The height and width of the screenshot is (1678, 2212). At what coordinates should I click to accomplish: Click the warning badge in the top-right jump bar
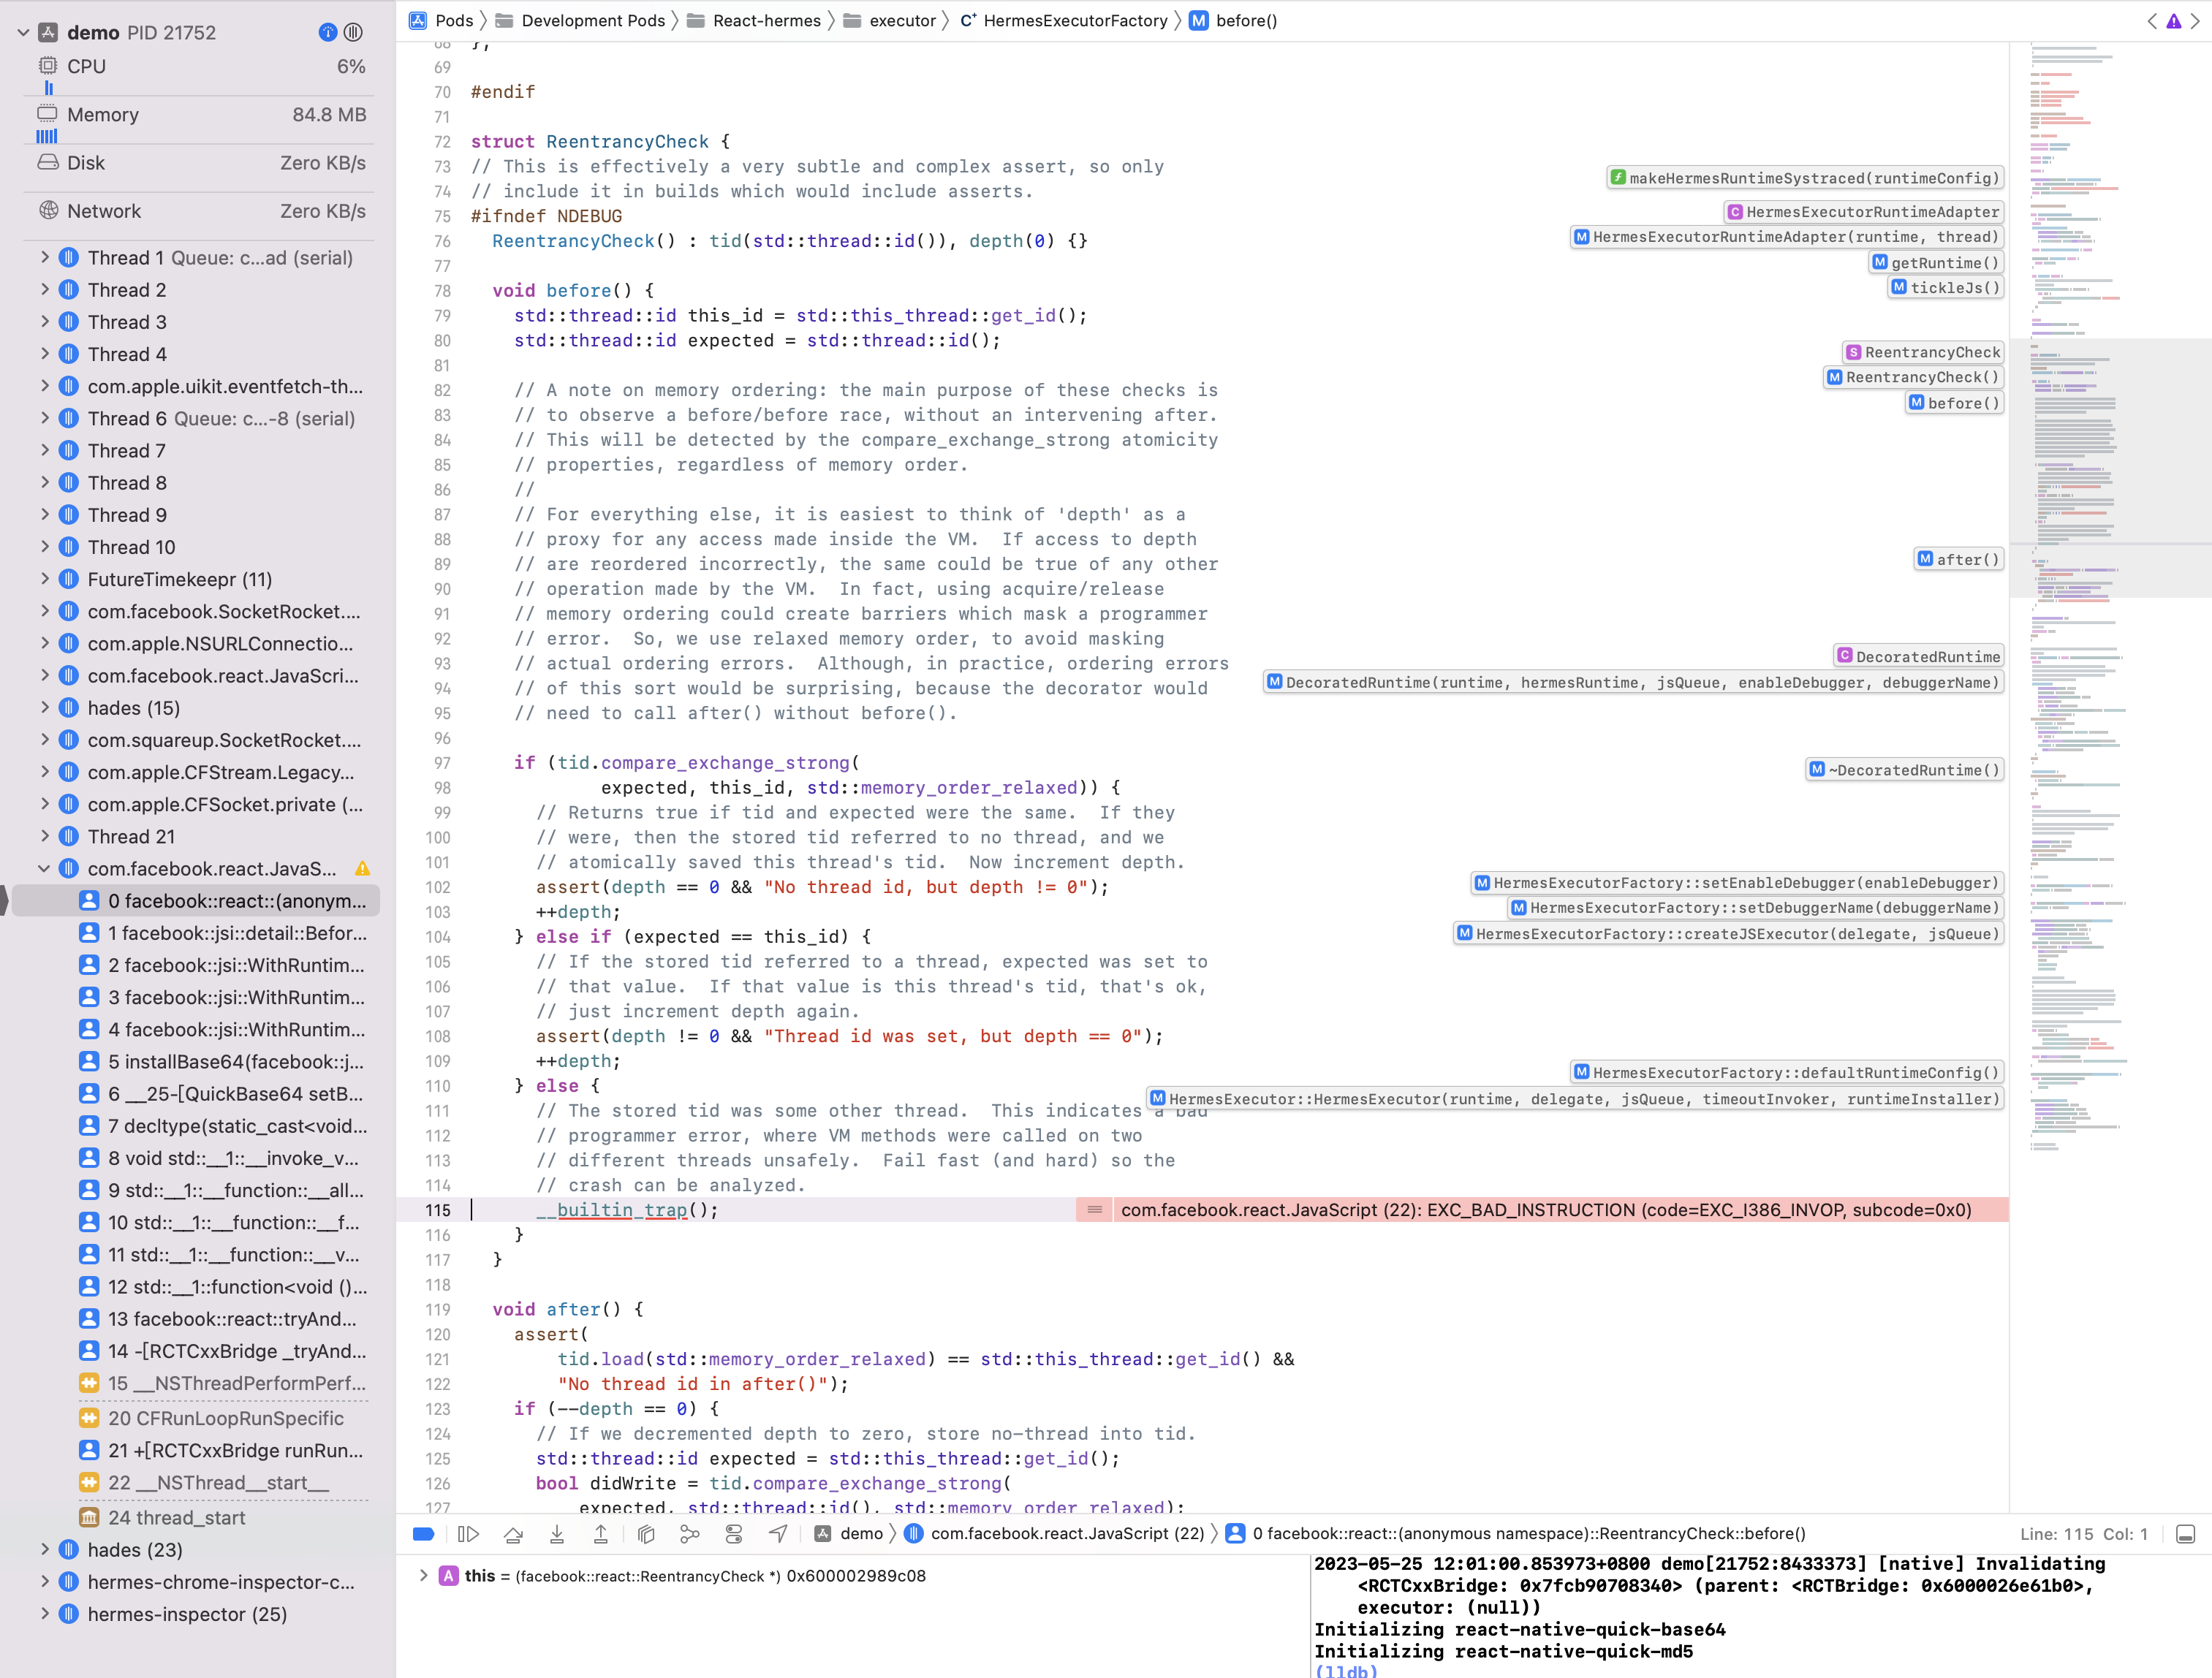(2173, 20)
